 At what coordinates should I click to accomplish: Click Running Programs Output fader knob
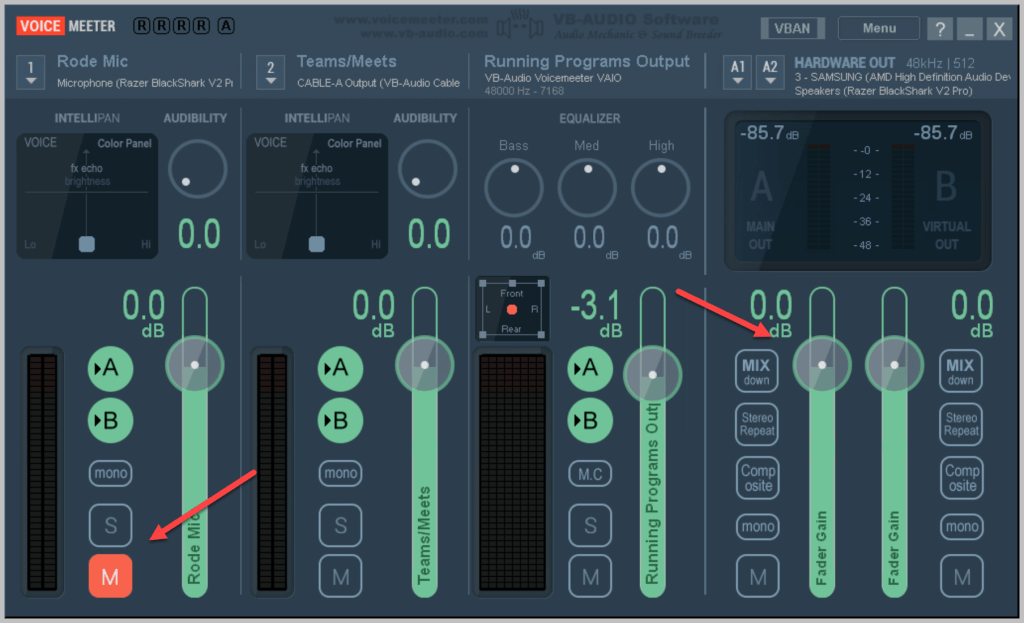[x=652, y=375]
